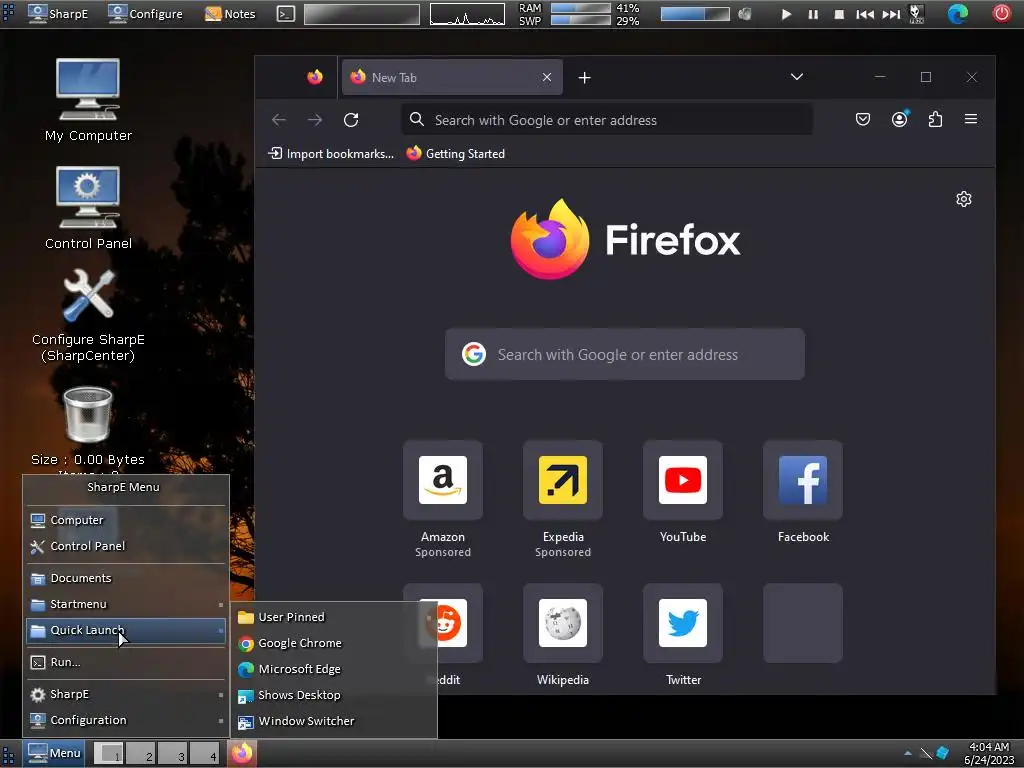The image size is (1024, 768).
Task: Click the new tab page search box
Action: point(624,354)
